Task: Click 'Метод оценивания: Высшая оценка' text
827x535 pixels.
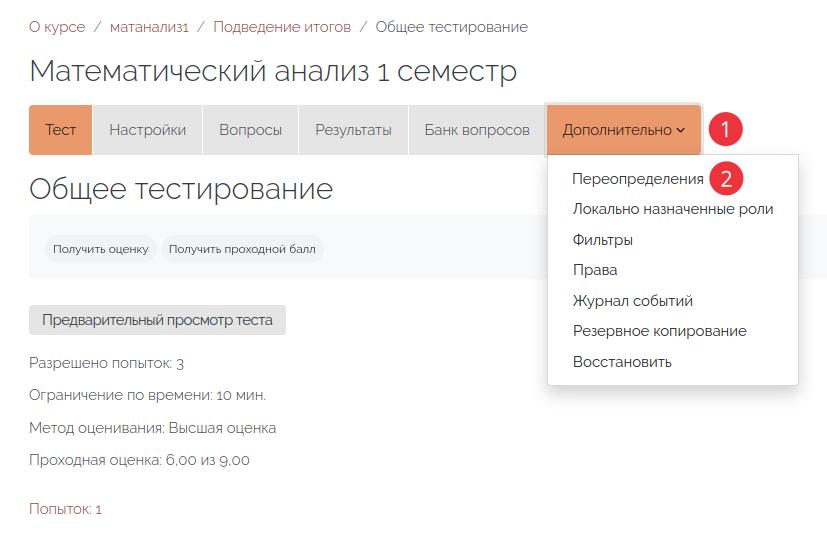Action: pos(152,428)
